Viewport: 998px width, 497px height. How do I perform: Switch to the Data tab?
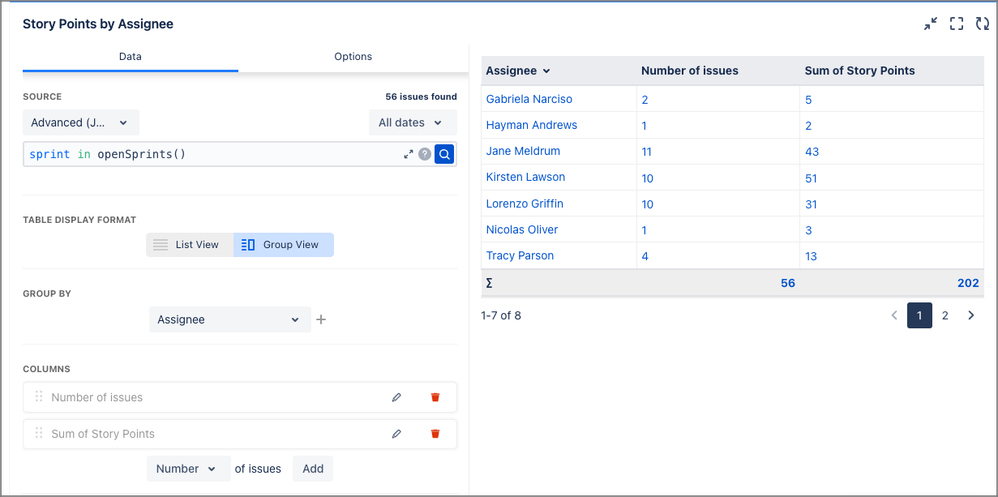(130, 57)
